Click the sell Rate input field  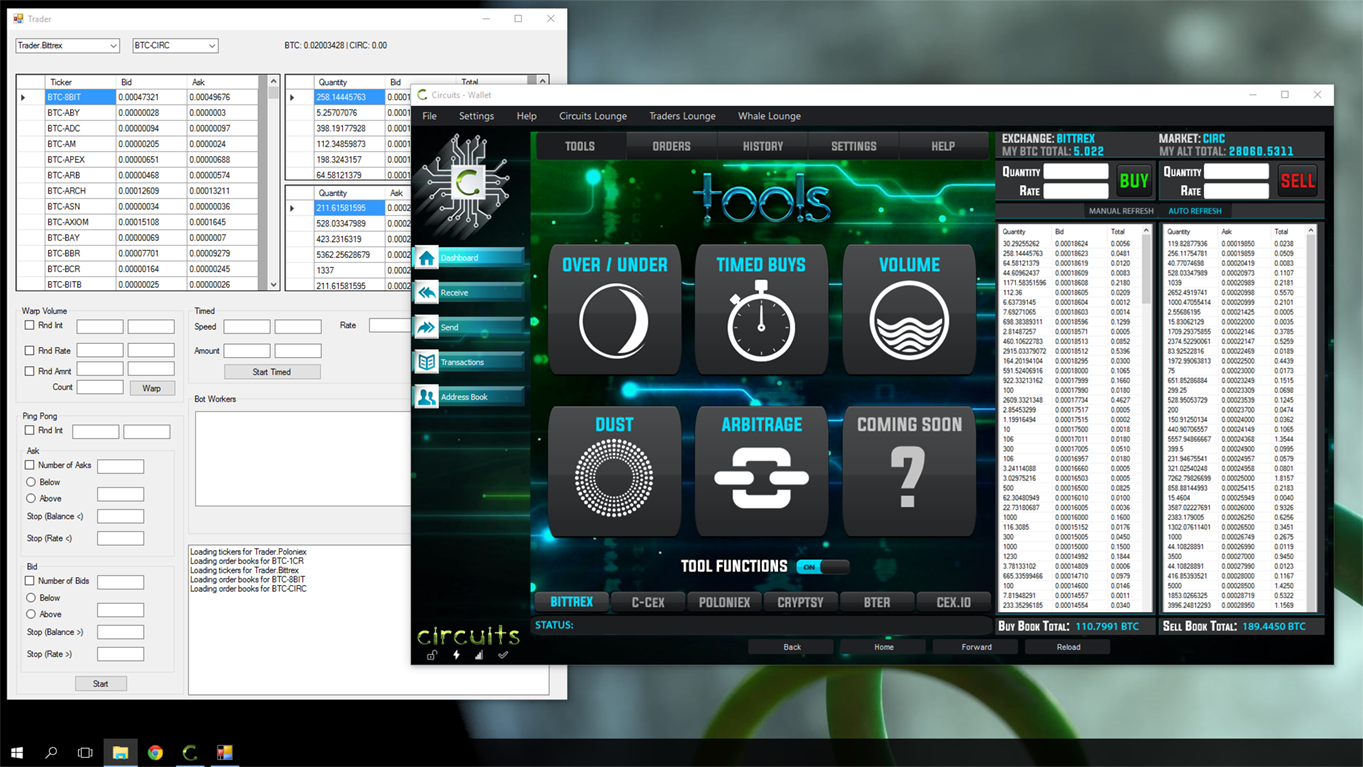[x=1236, y=190]
